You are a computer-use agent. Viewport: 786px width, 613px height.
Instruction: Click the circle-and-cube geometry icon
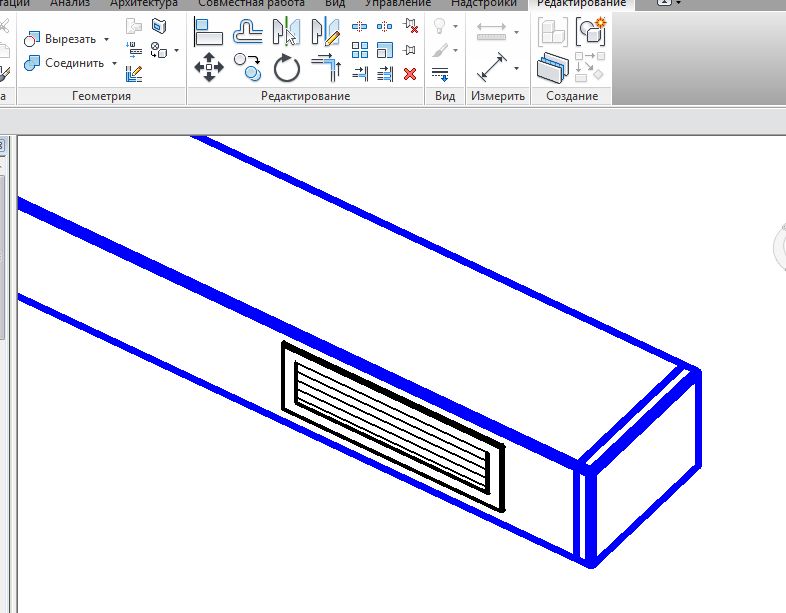tap(159, 50)
